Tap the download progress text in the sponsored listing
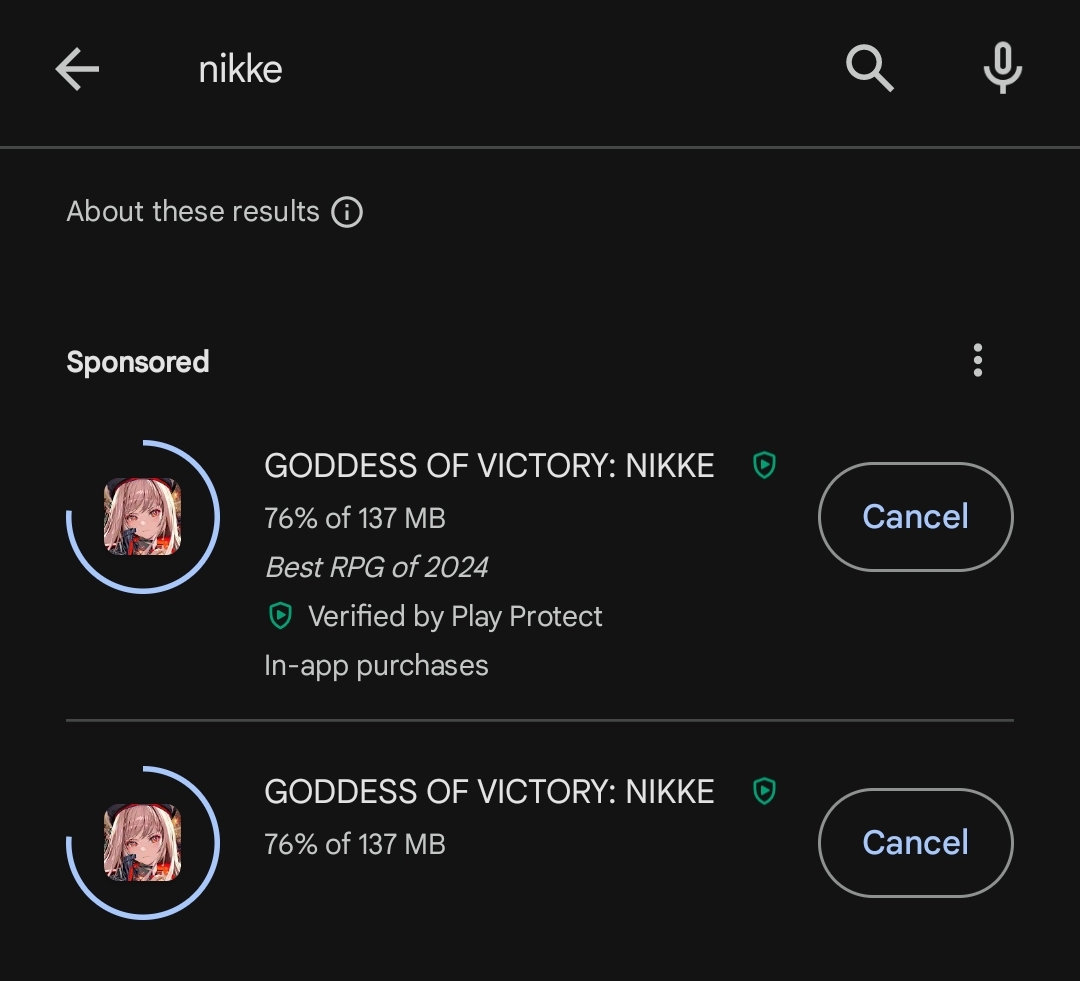1080x981 pixels. click(355, 518)
